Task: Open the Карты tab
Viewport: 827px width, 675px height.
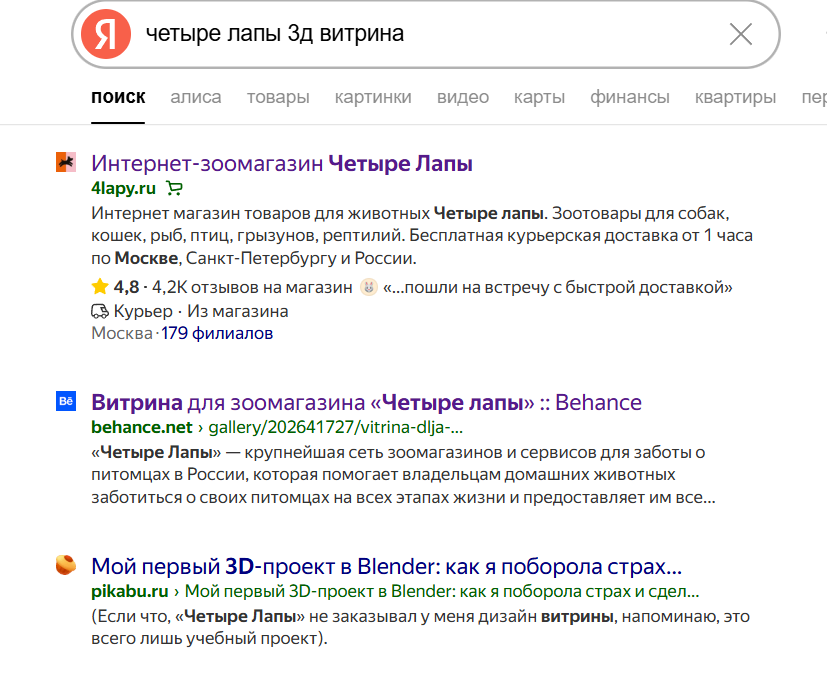Action: [x=539, y=97]
